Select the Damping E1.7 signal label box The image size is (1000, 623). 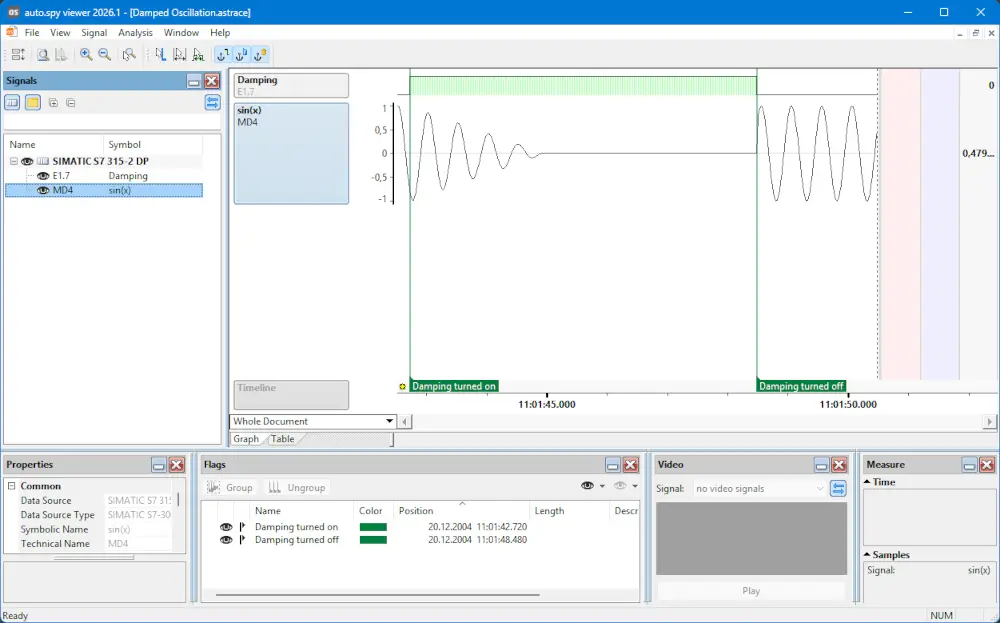(x=291, y=85)
